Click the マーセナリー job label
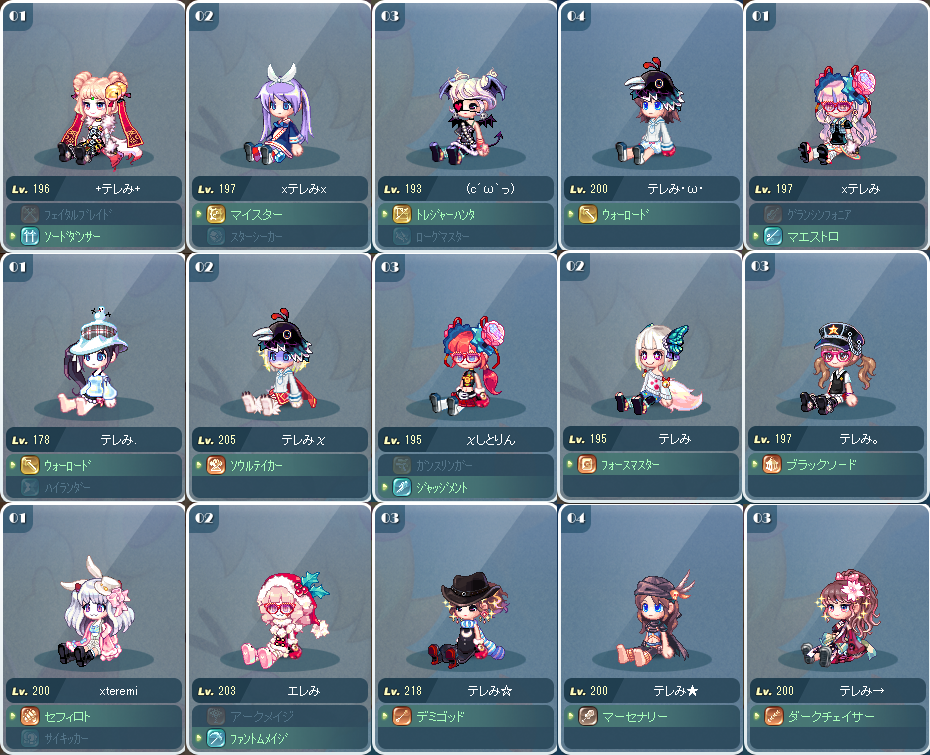The width and height of the screenshot is (930, 755). (635, 716)
